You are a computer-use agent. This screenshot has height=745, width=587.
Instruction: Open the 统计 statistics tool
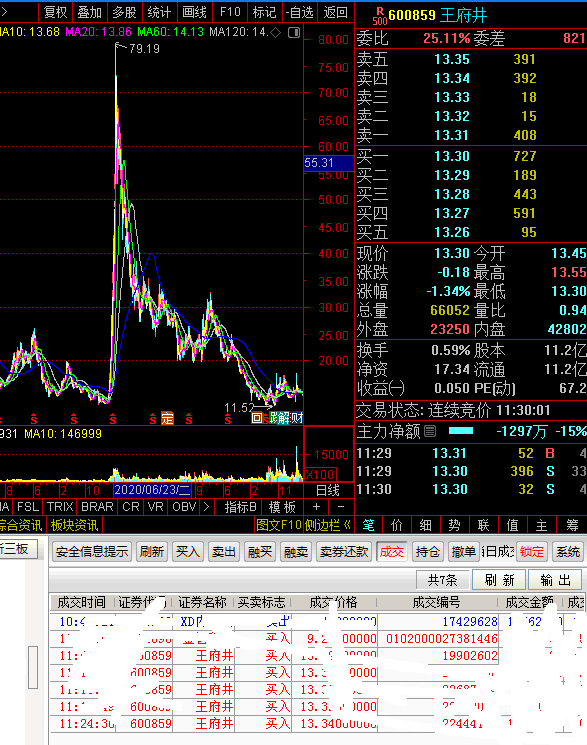[159, 12]
